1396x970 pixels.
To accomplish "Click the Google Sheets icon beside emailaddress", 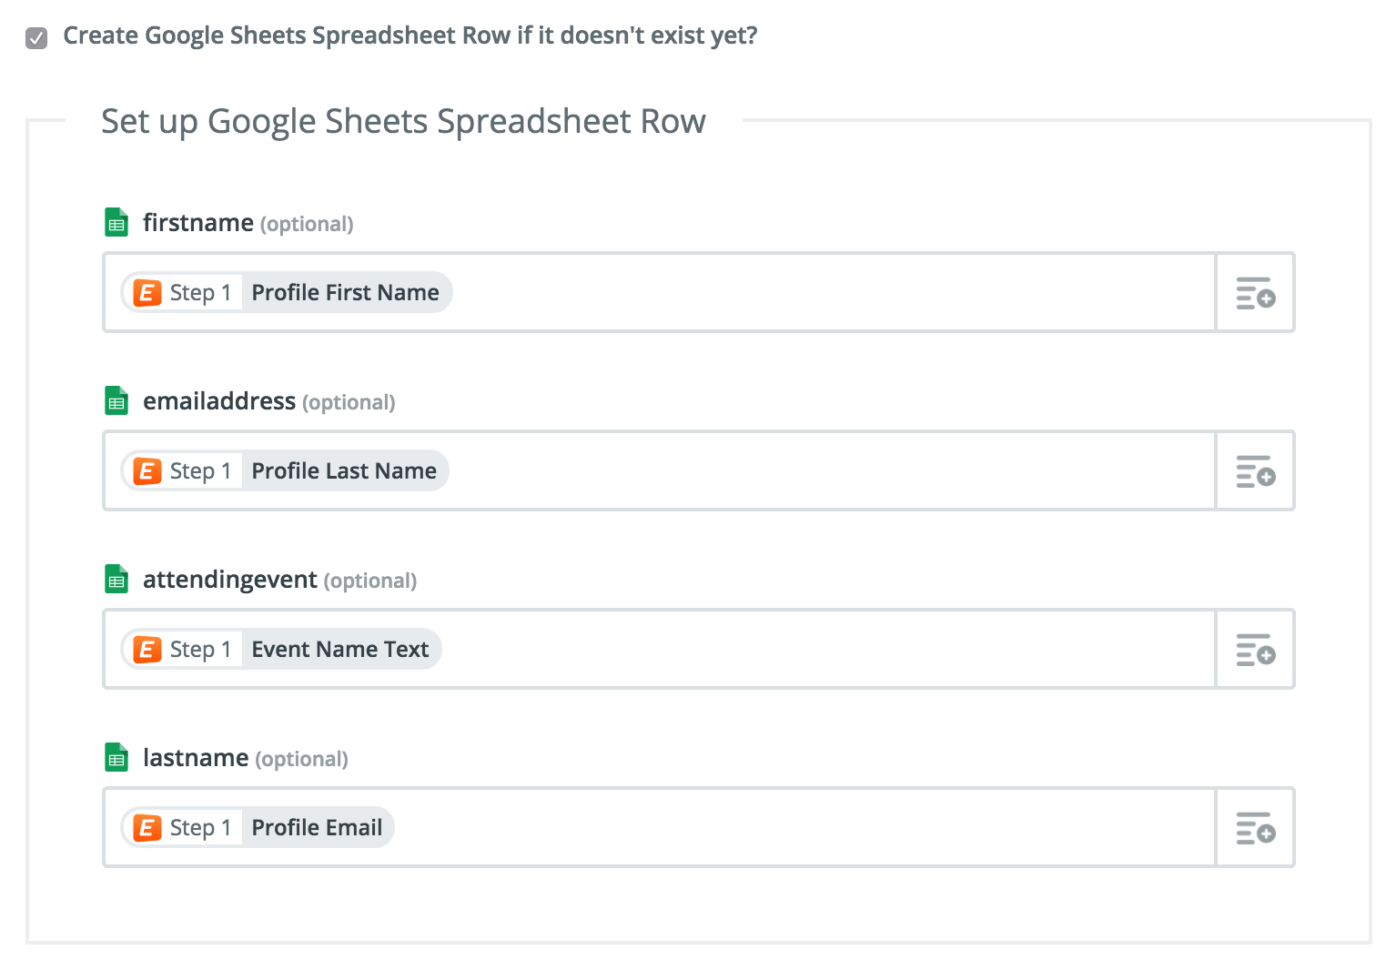I will [x=116, y=400].
